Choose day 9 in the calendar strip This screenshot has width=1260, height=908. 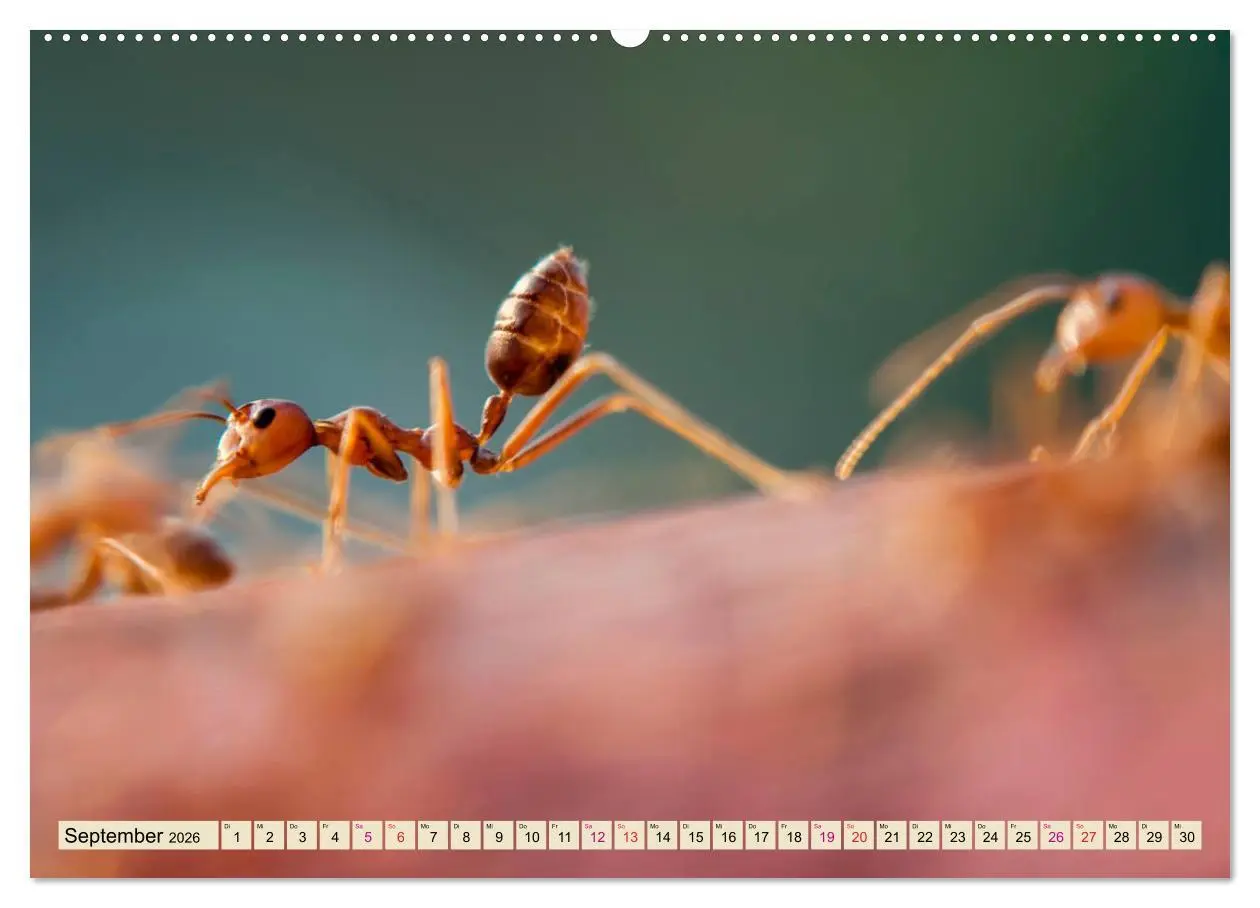point(498,836)
